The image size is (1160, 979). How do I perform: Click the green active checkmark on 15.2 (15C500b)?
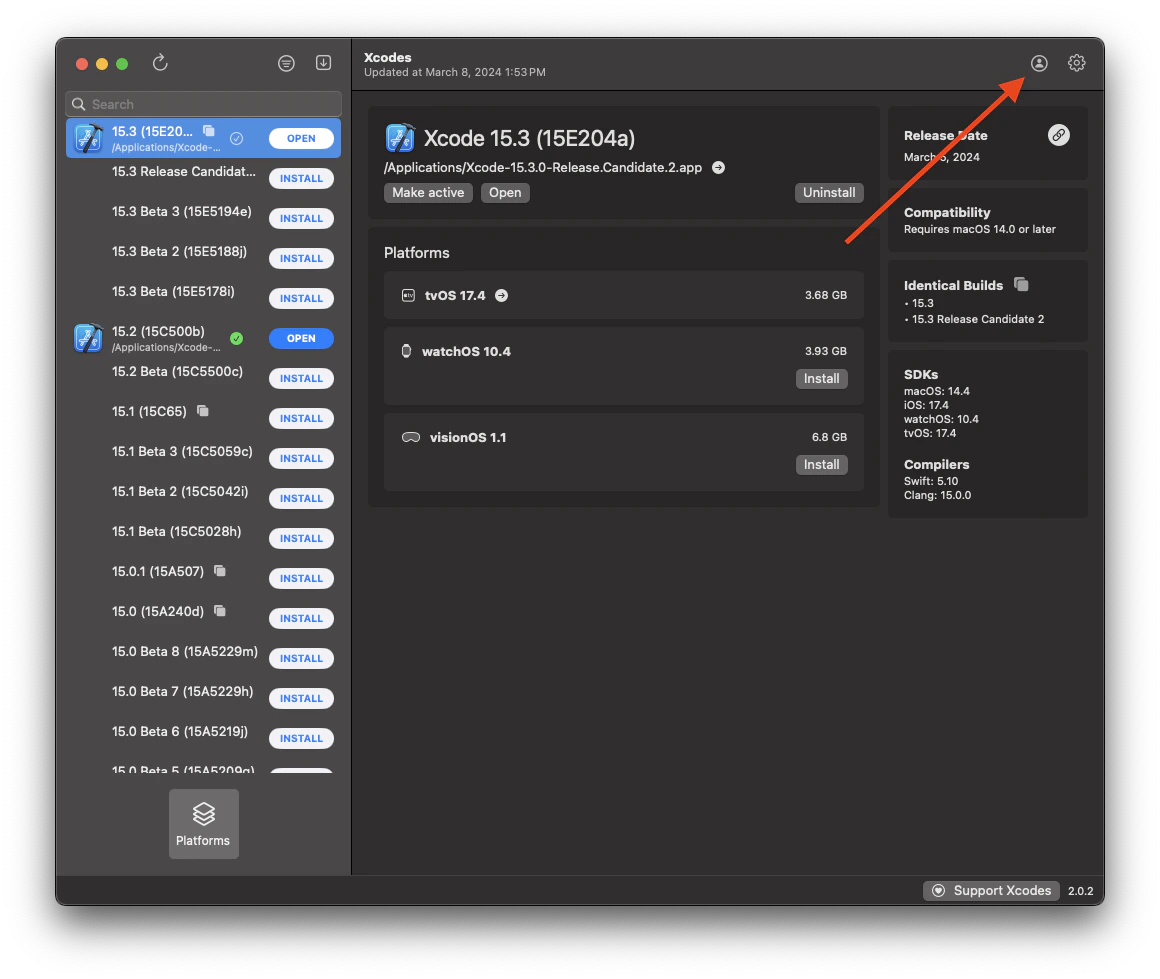(237, 338)
